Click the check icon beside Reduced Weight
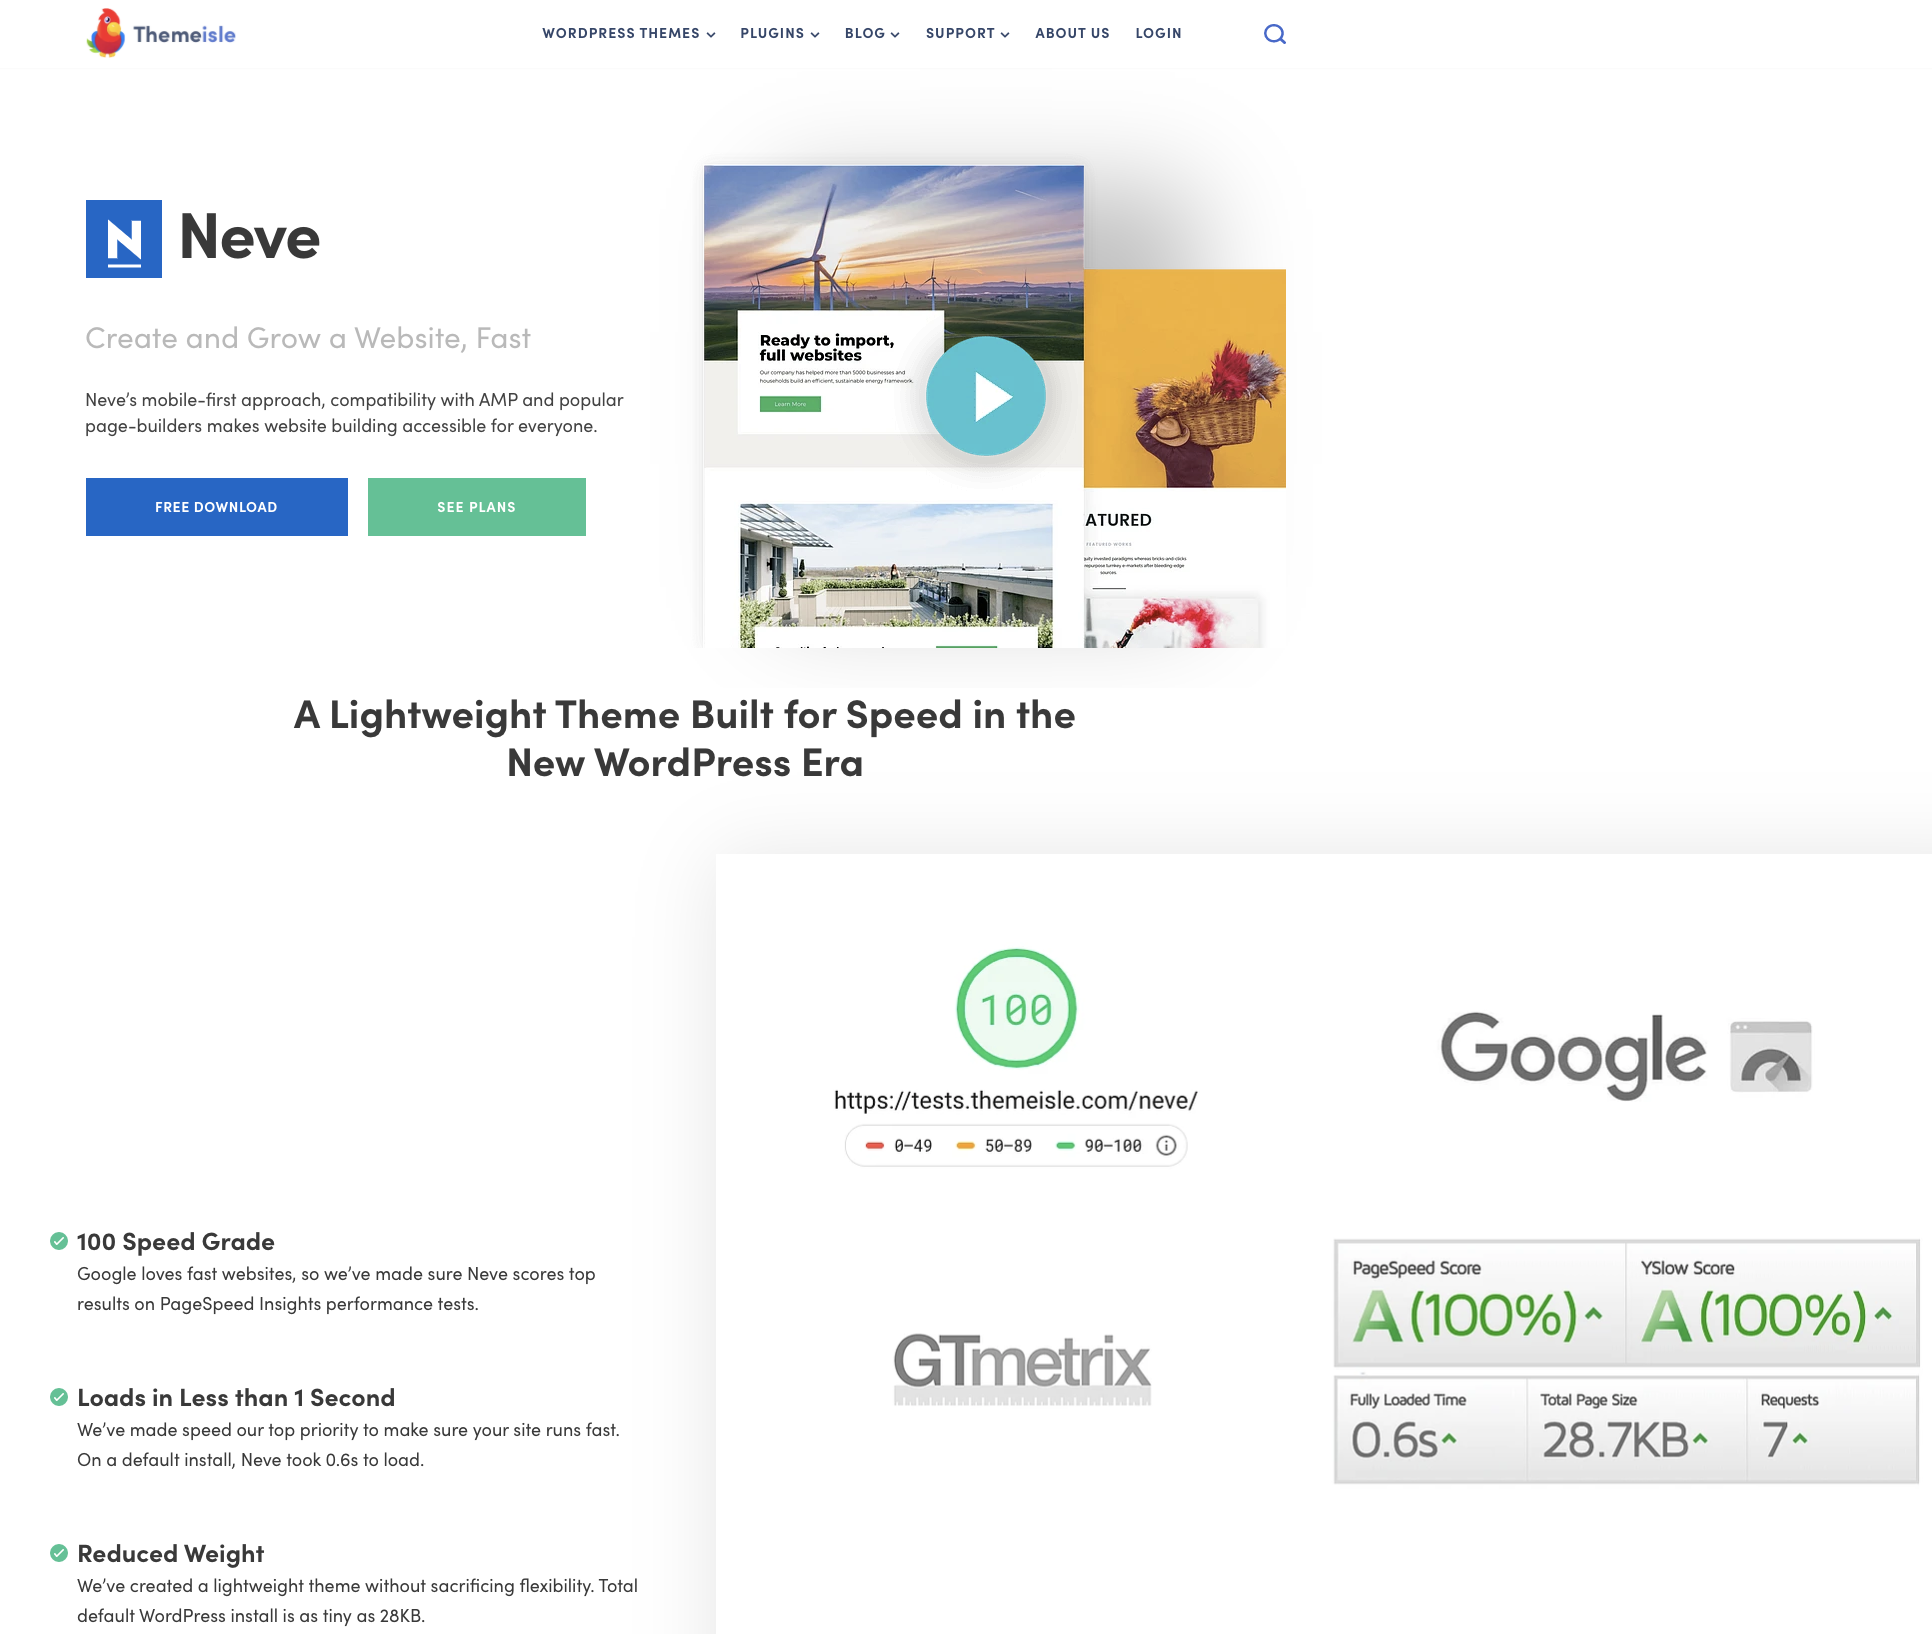The width and height of the screenshot is (1932, 1634). (x=59, y=1553)
